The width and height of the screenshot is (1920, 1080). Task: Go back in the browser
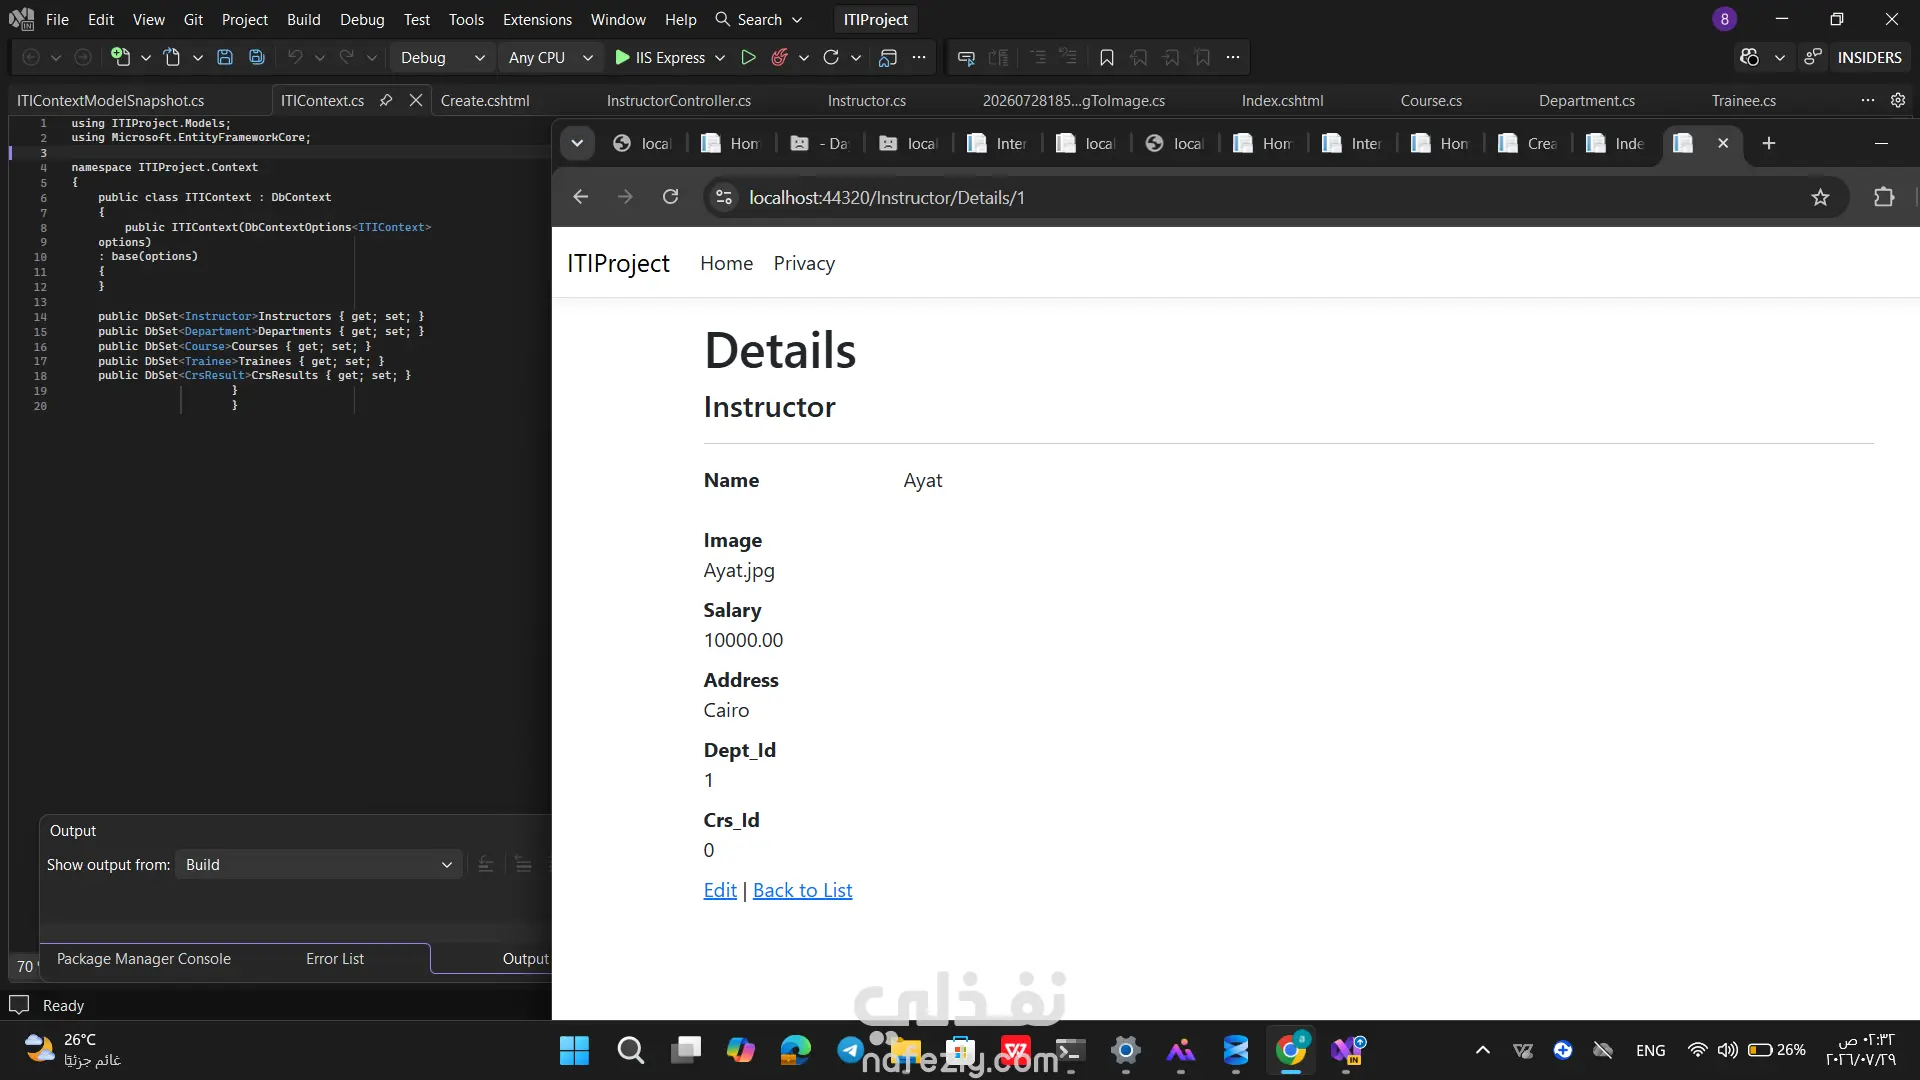[580, 197]
